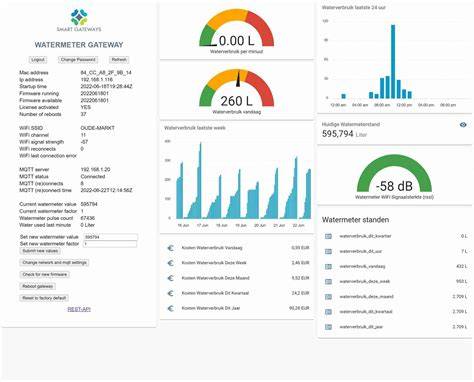The height and width of the screenshot is (382, 474).
Task: Submit the new watermeter values
Action: [40, 251]
